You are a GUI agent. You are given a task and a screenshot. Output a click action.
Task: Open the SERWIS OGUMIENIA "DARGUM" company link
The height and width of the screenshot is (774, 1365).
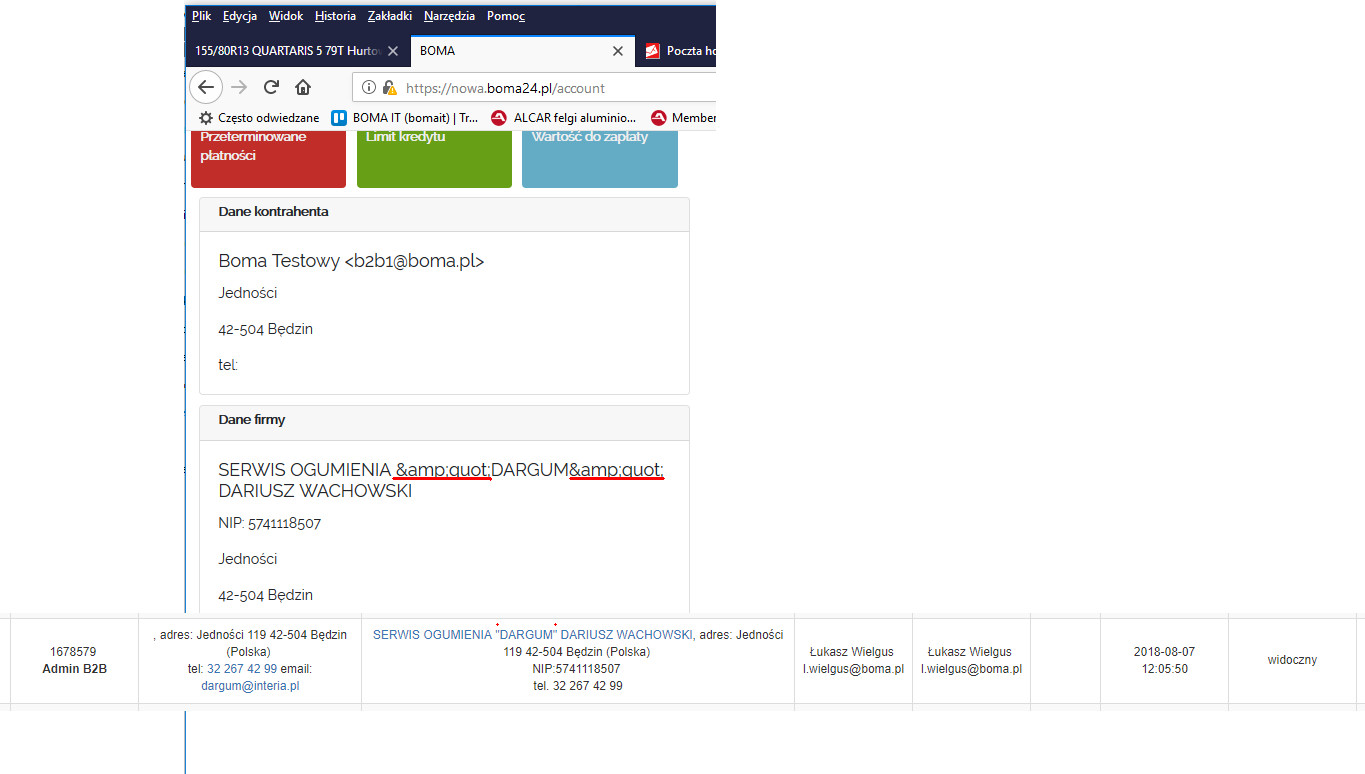point(532,634)
